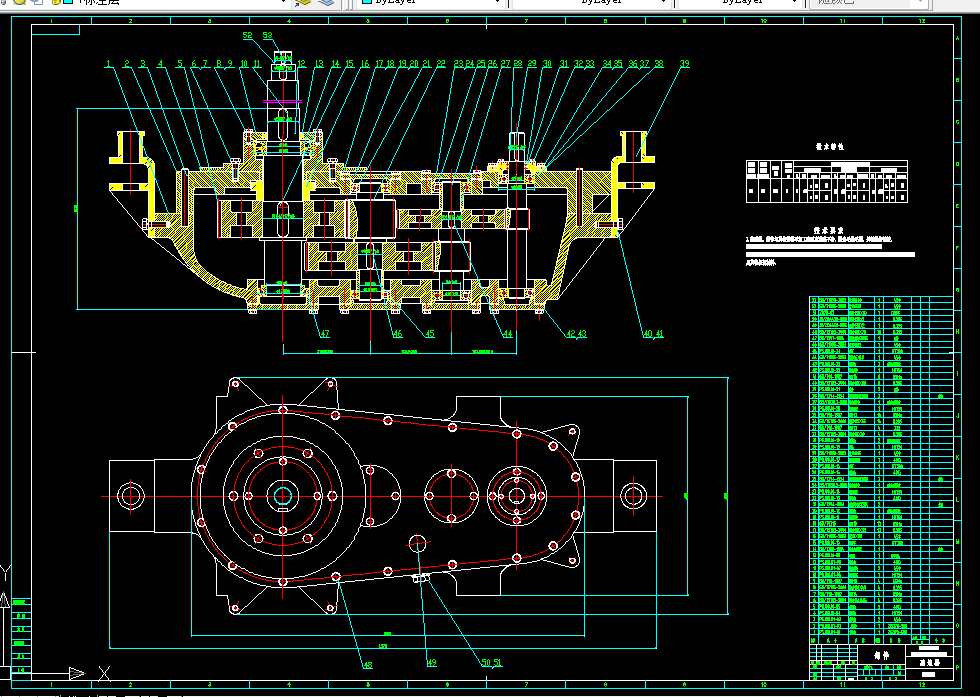The width and height of the screenshot is (980, 697).
Task: Click the 技术要求 heading text
Action: pyautogui.click(x=829, y=231)
